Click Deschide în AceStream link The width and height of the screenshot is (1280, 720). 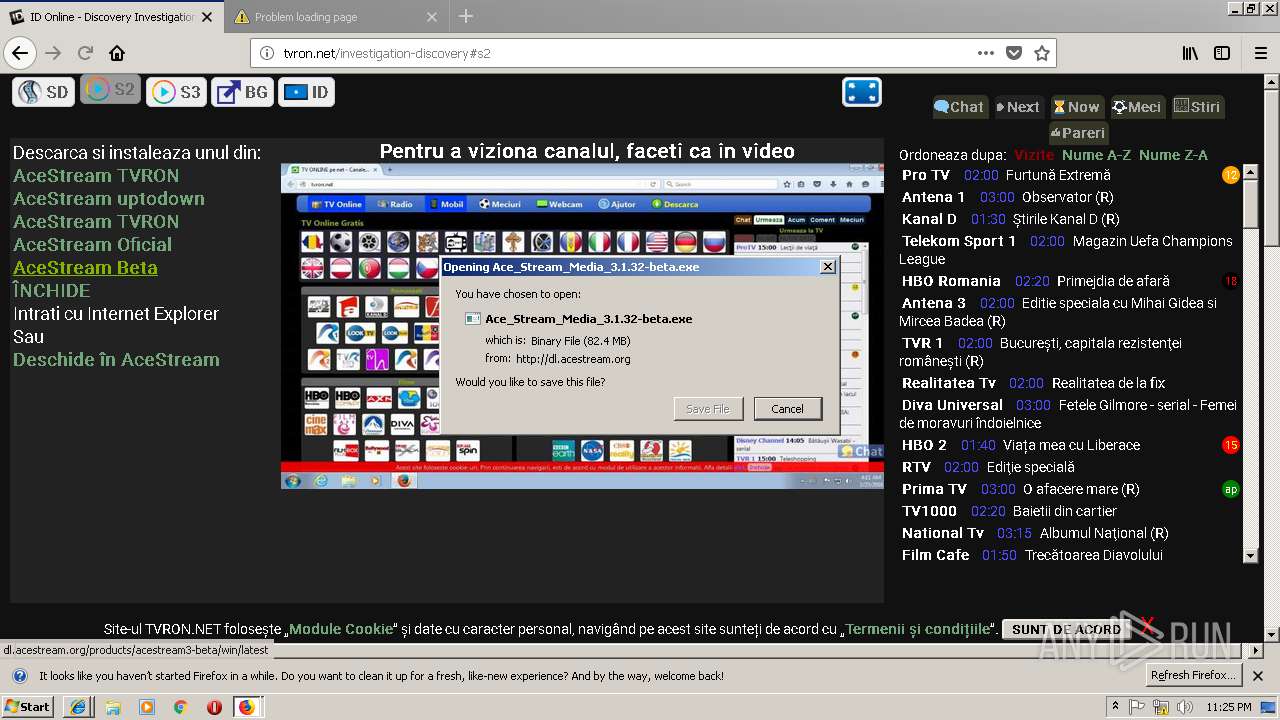click(116, 360)
